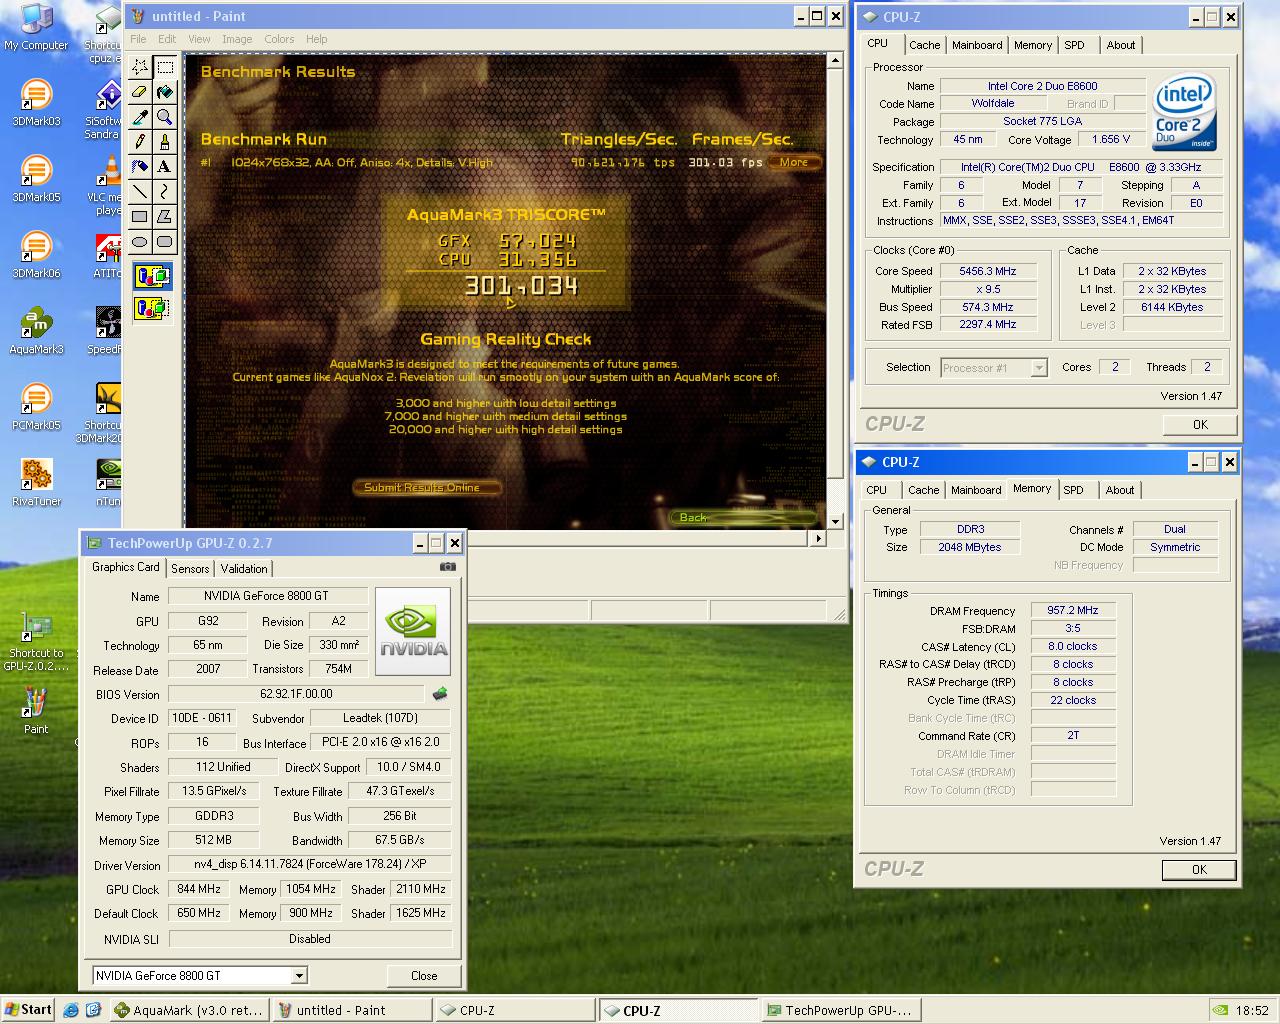Open the Paint File menu
Viewport: 1280px width, 1024px height.
138,39
